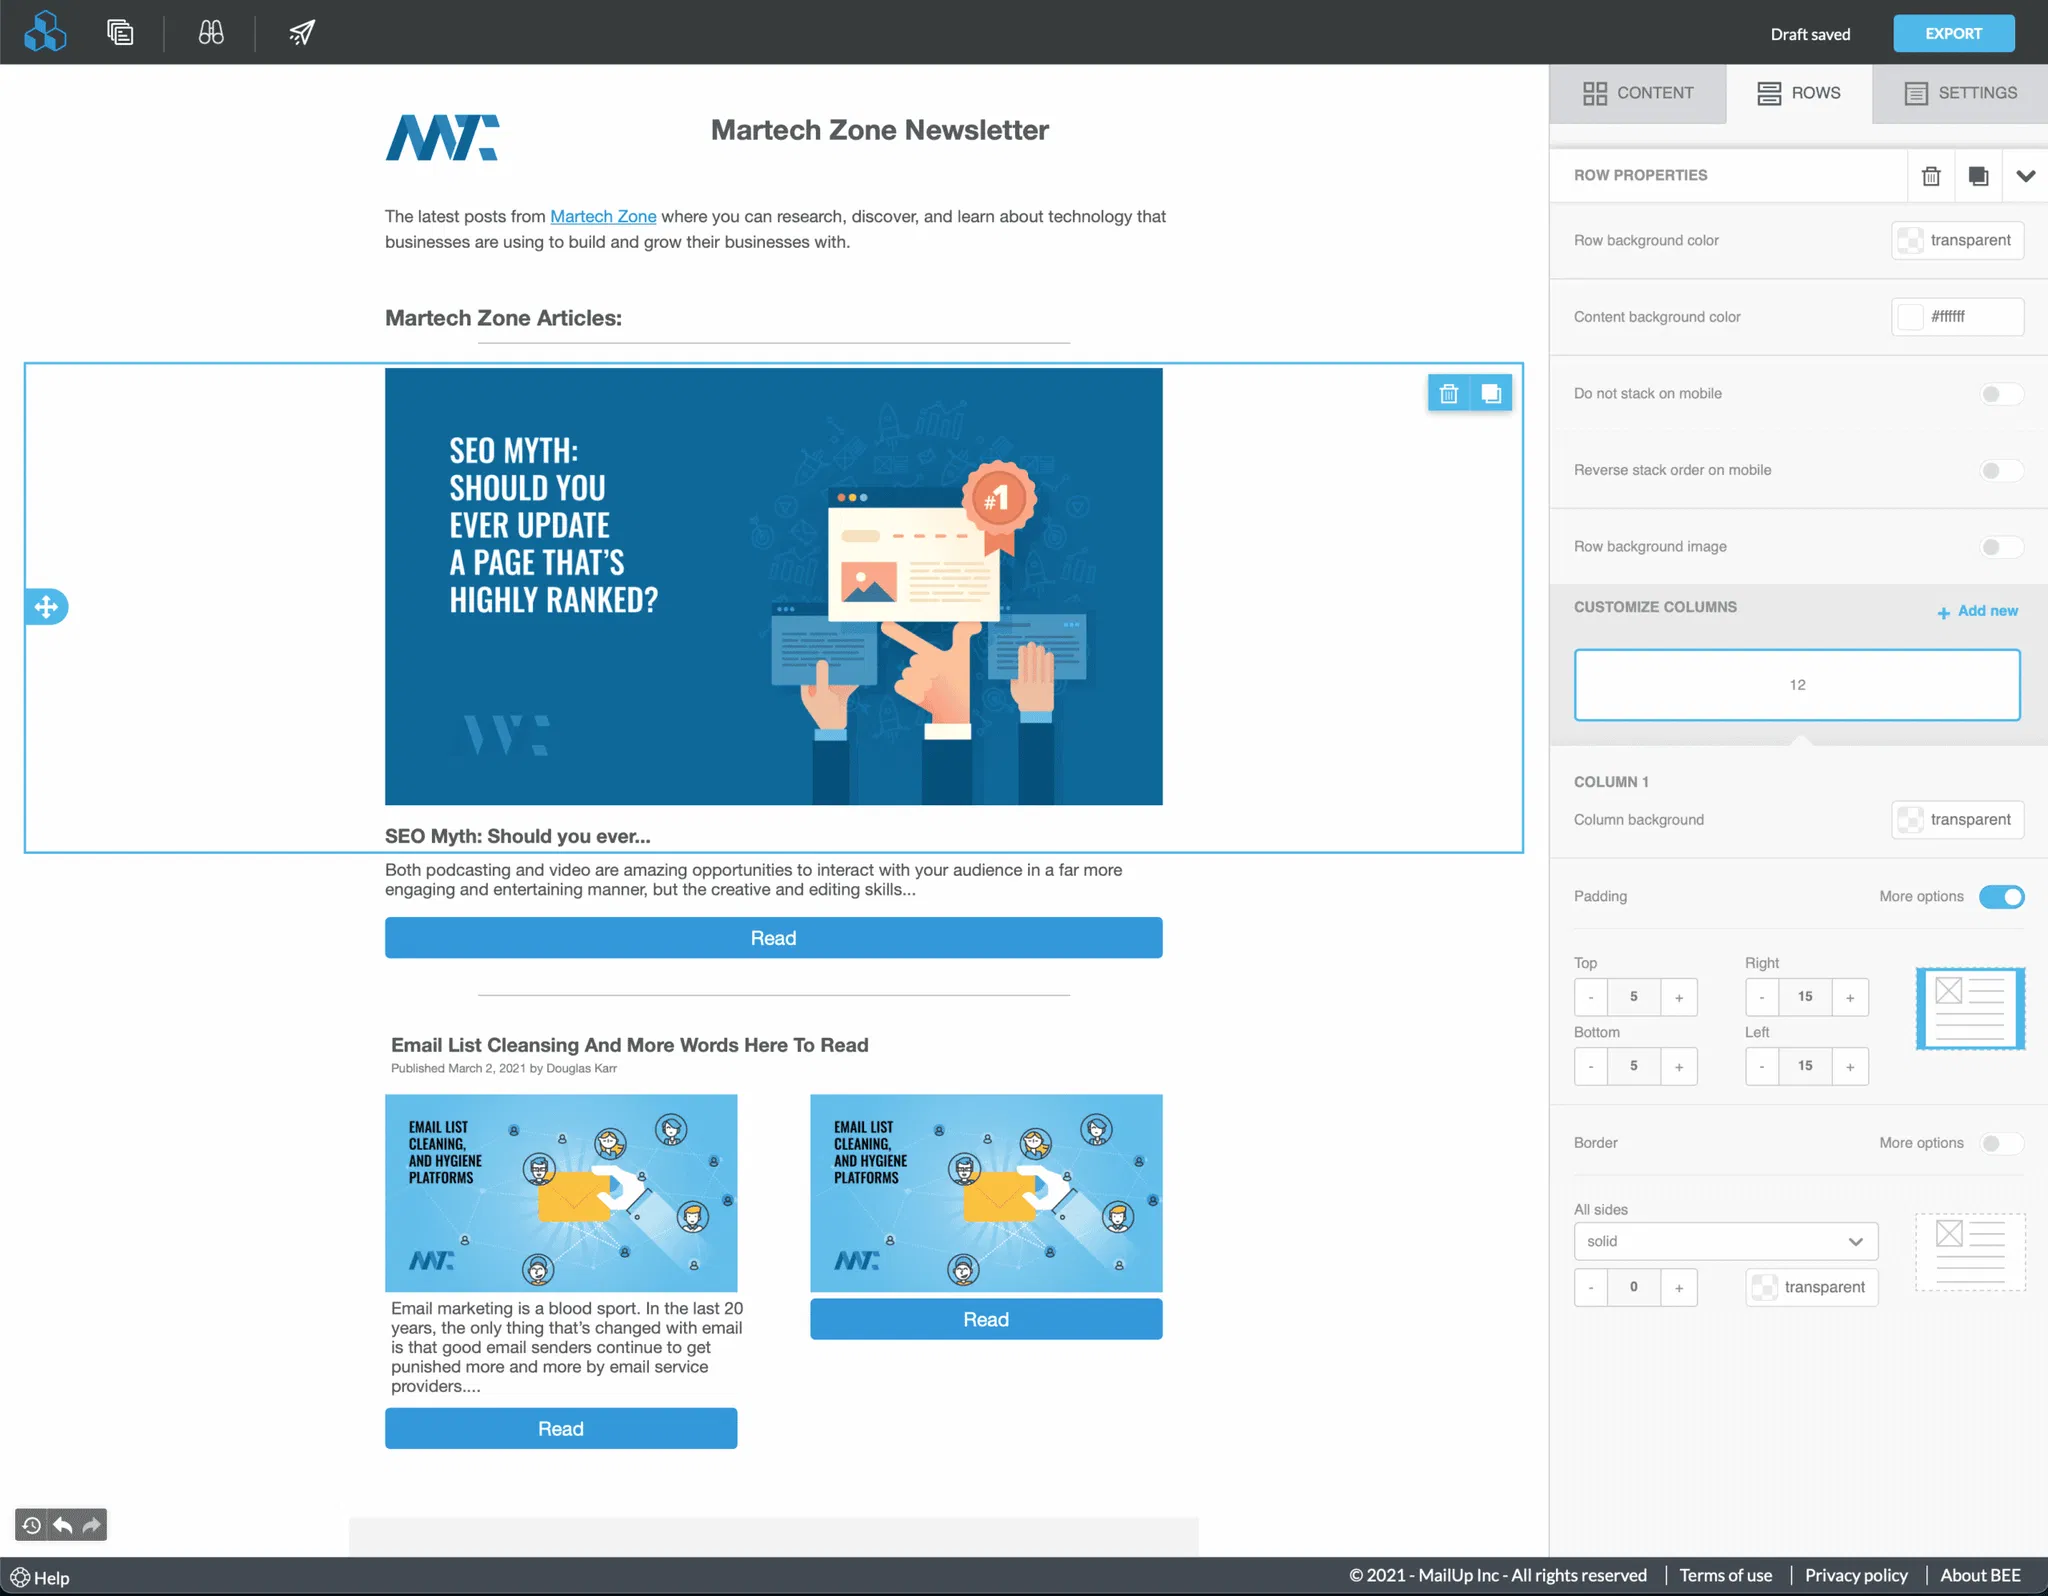Click the BEE cubes logo icon
The width and height of the screenshot is (2048, 1596).
click(45, 32)
